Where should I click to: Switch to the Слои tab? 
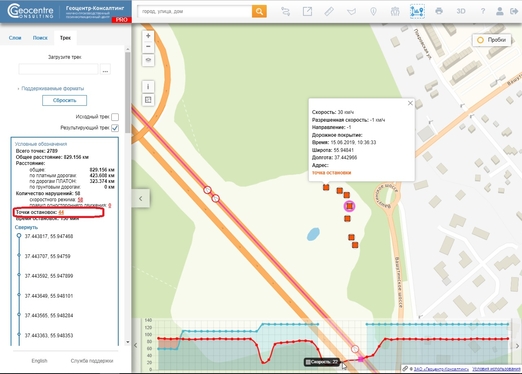(15, 38)
